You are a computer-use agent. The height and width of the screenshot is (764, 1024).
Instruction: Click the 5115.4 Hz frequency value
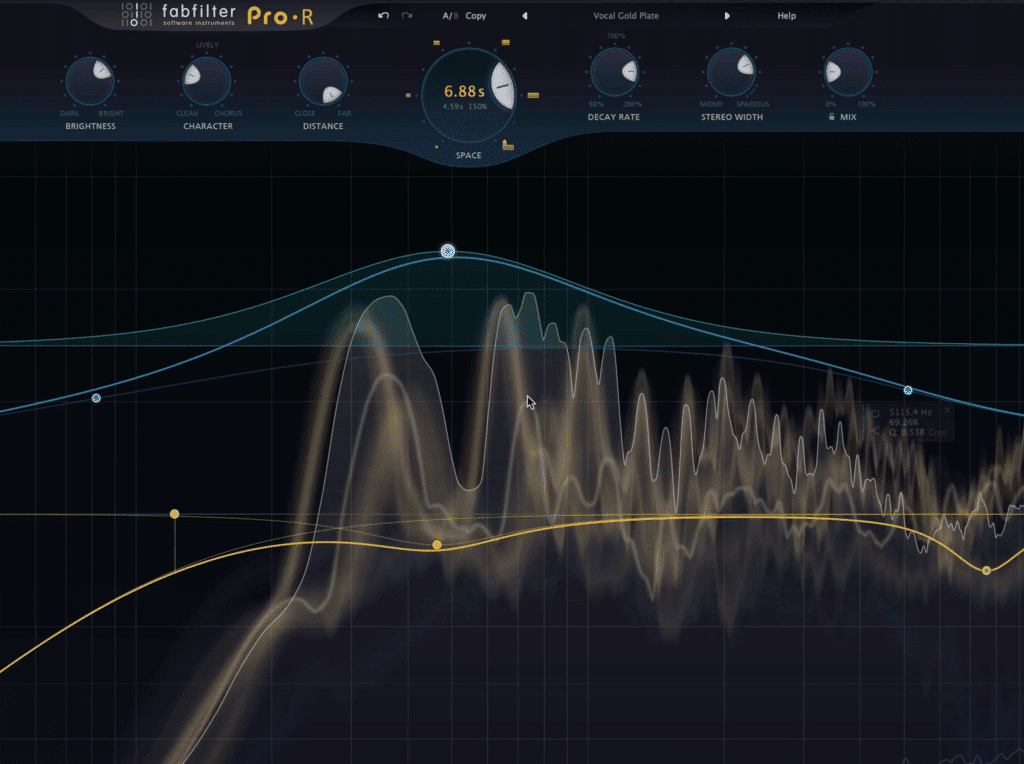[910, 412]
